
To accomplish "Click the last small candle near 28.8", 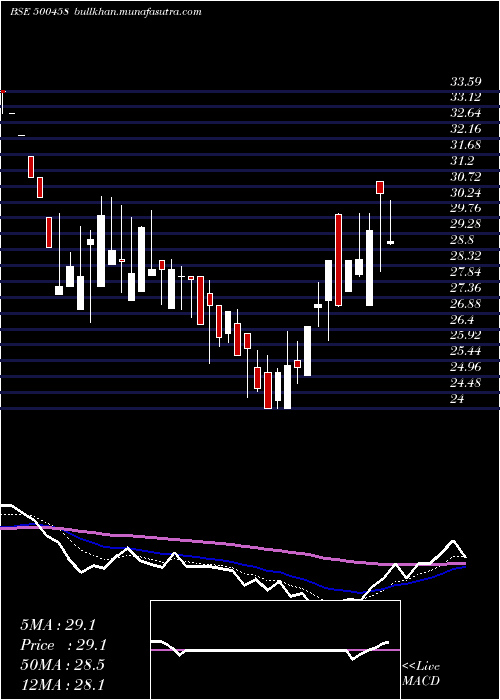I will [x=390, y=242].
